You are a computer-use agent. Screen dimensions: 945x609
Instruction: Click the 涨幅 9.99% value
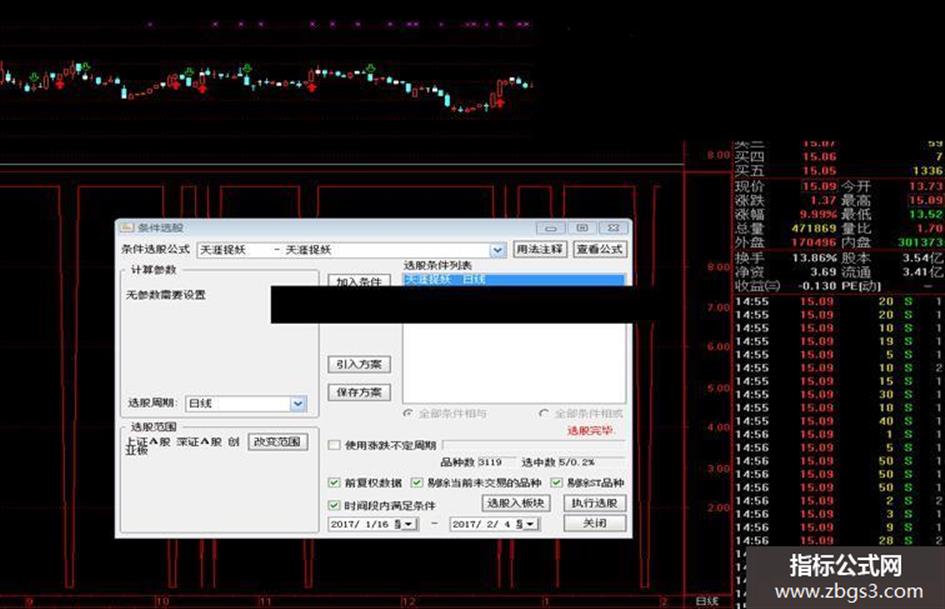[x=818, y=214]
